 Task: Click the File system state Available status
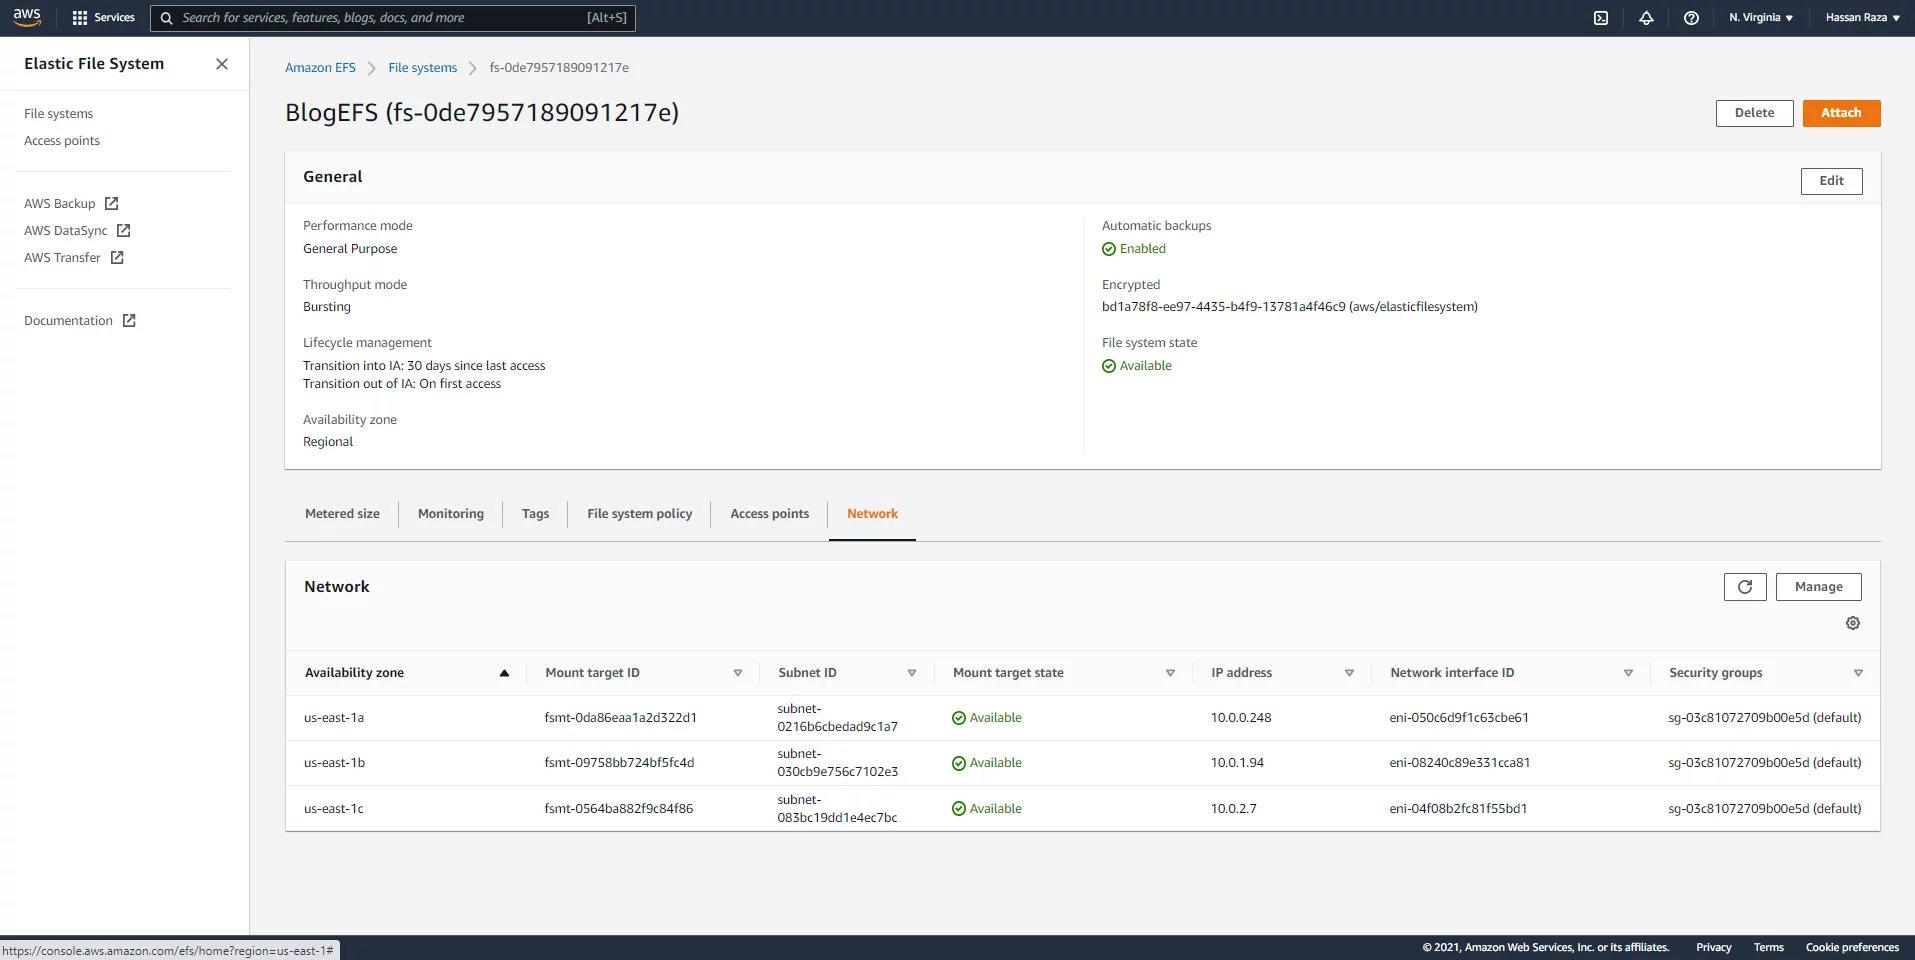(1137, 366)
